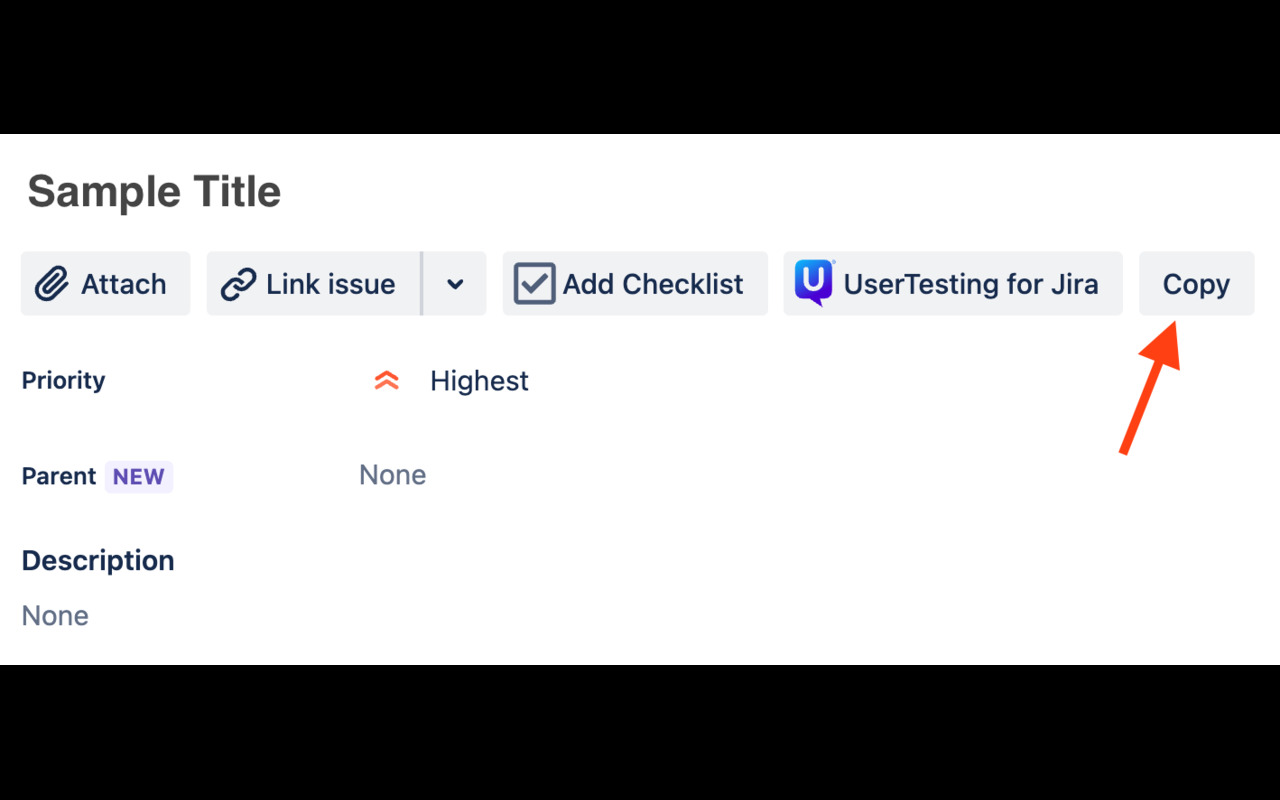Click the UserTesting for Jira toolbar entry
Screen dimensions: 1280x800
[x=952, y=283]
